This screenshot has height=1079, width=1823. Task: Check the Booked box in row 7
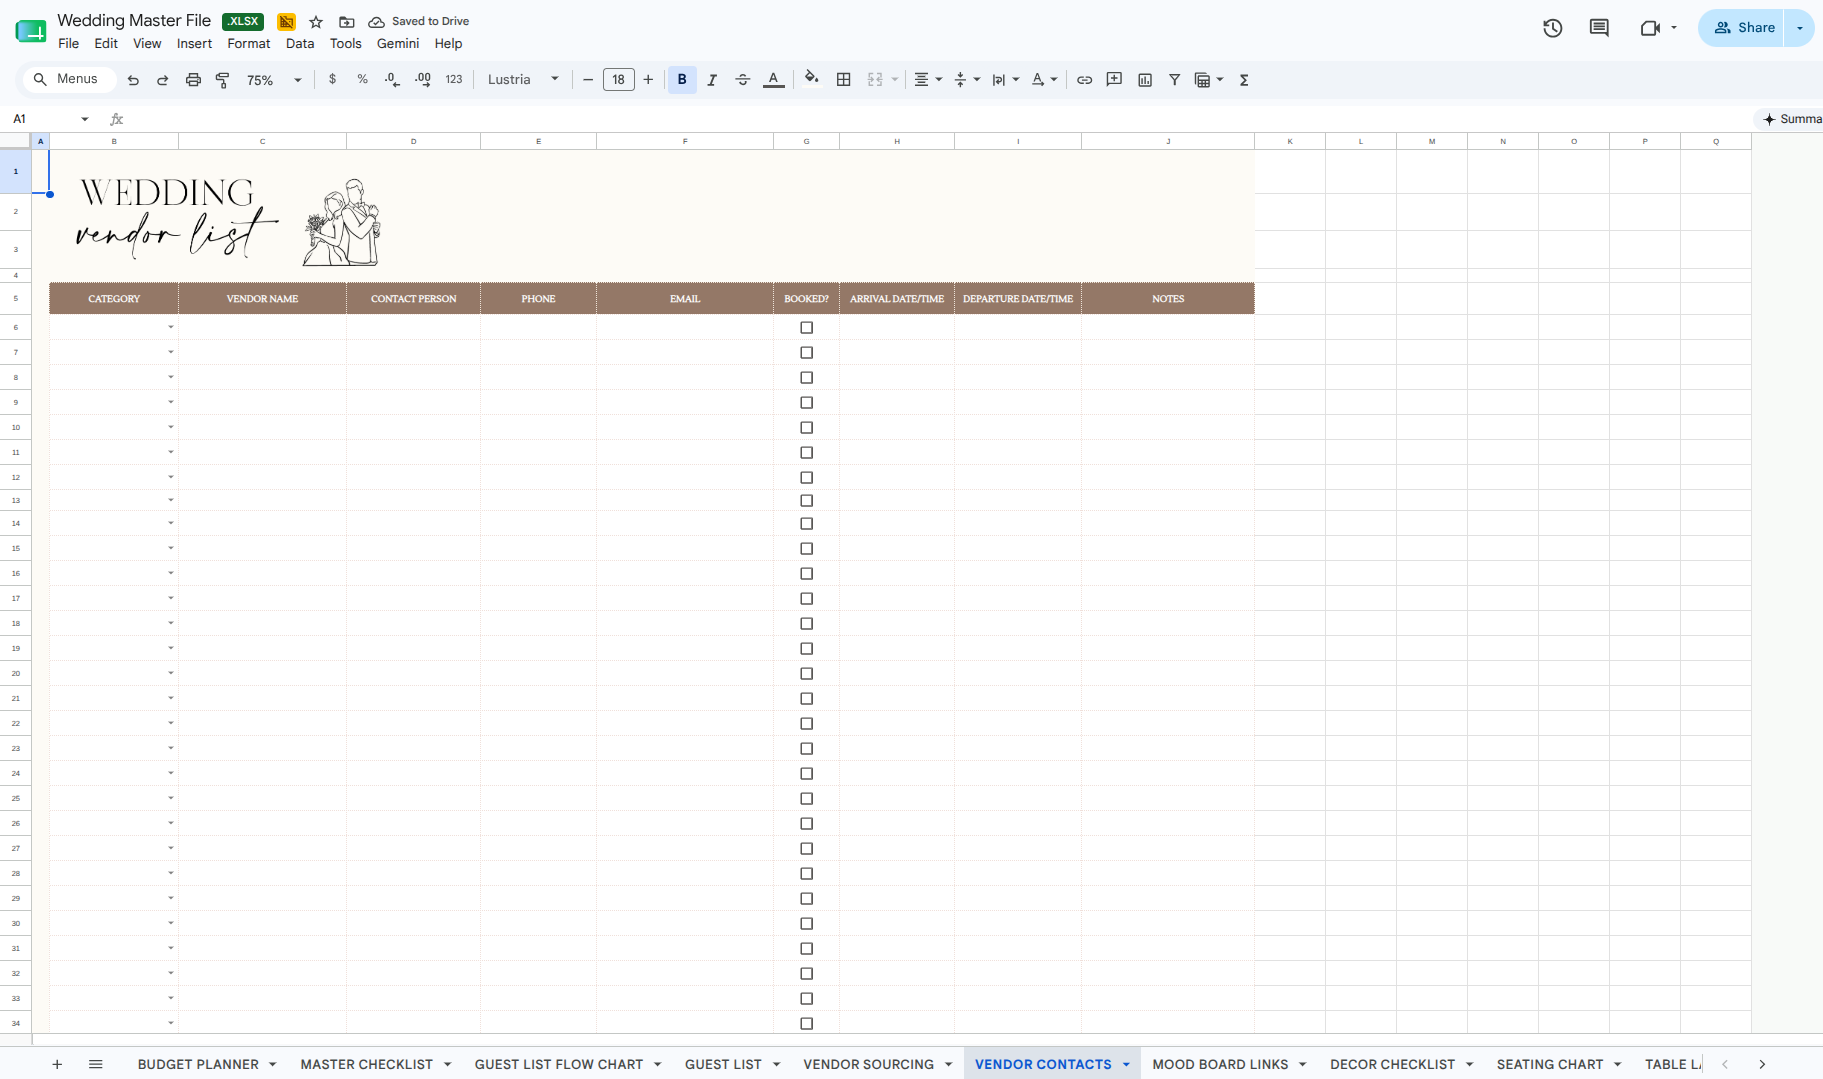806,352
